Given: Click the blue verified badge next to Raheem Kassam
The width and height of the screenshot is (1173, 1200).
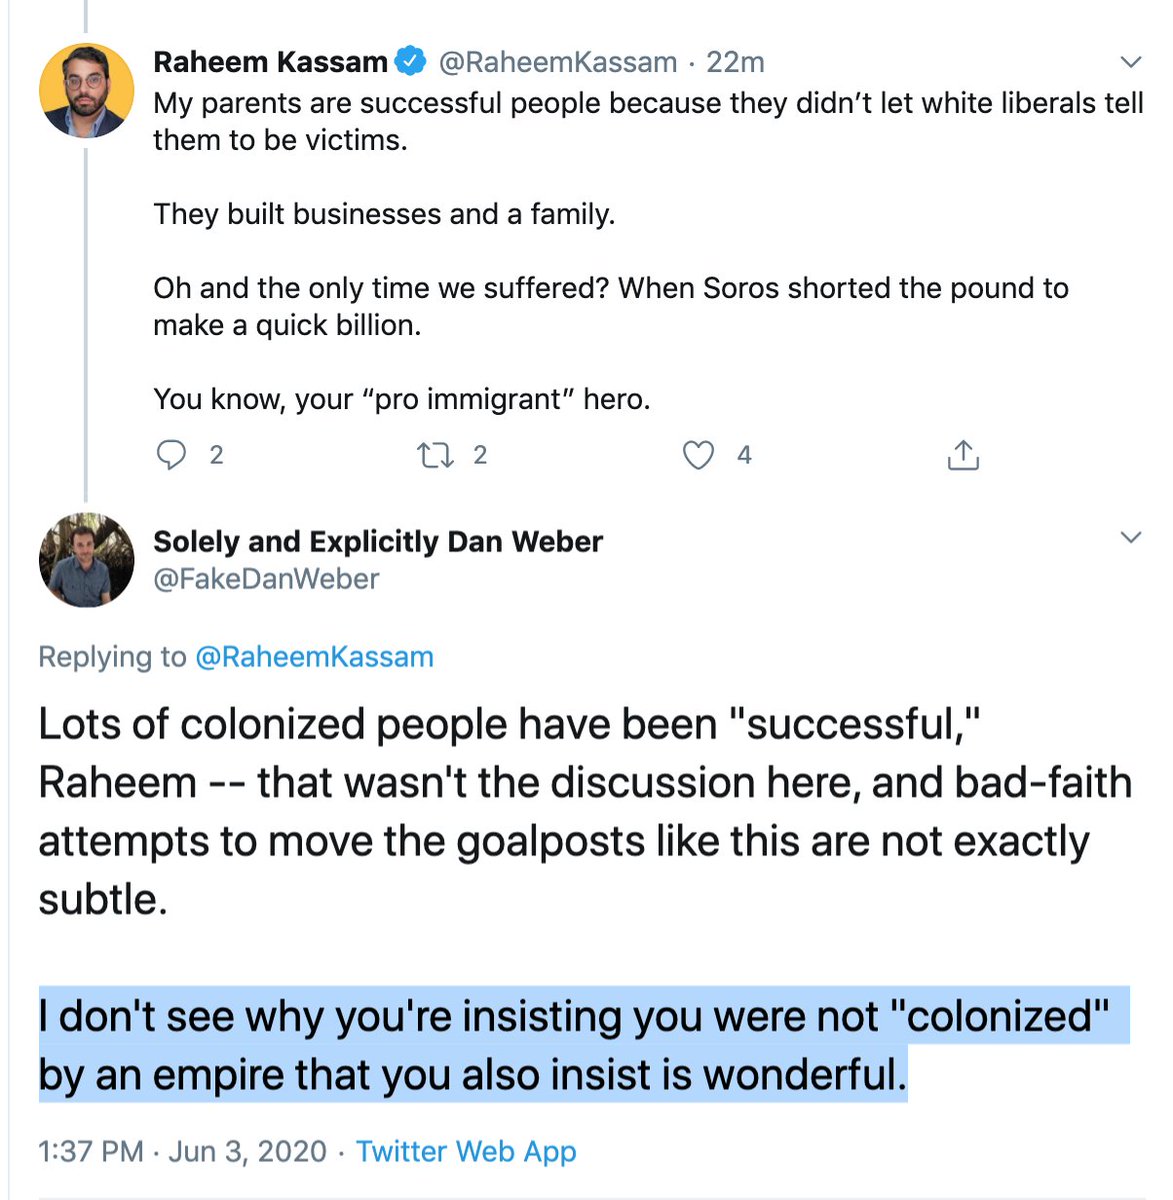Looking at the screenshot, I should 411,62.
